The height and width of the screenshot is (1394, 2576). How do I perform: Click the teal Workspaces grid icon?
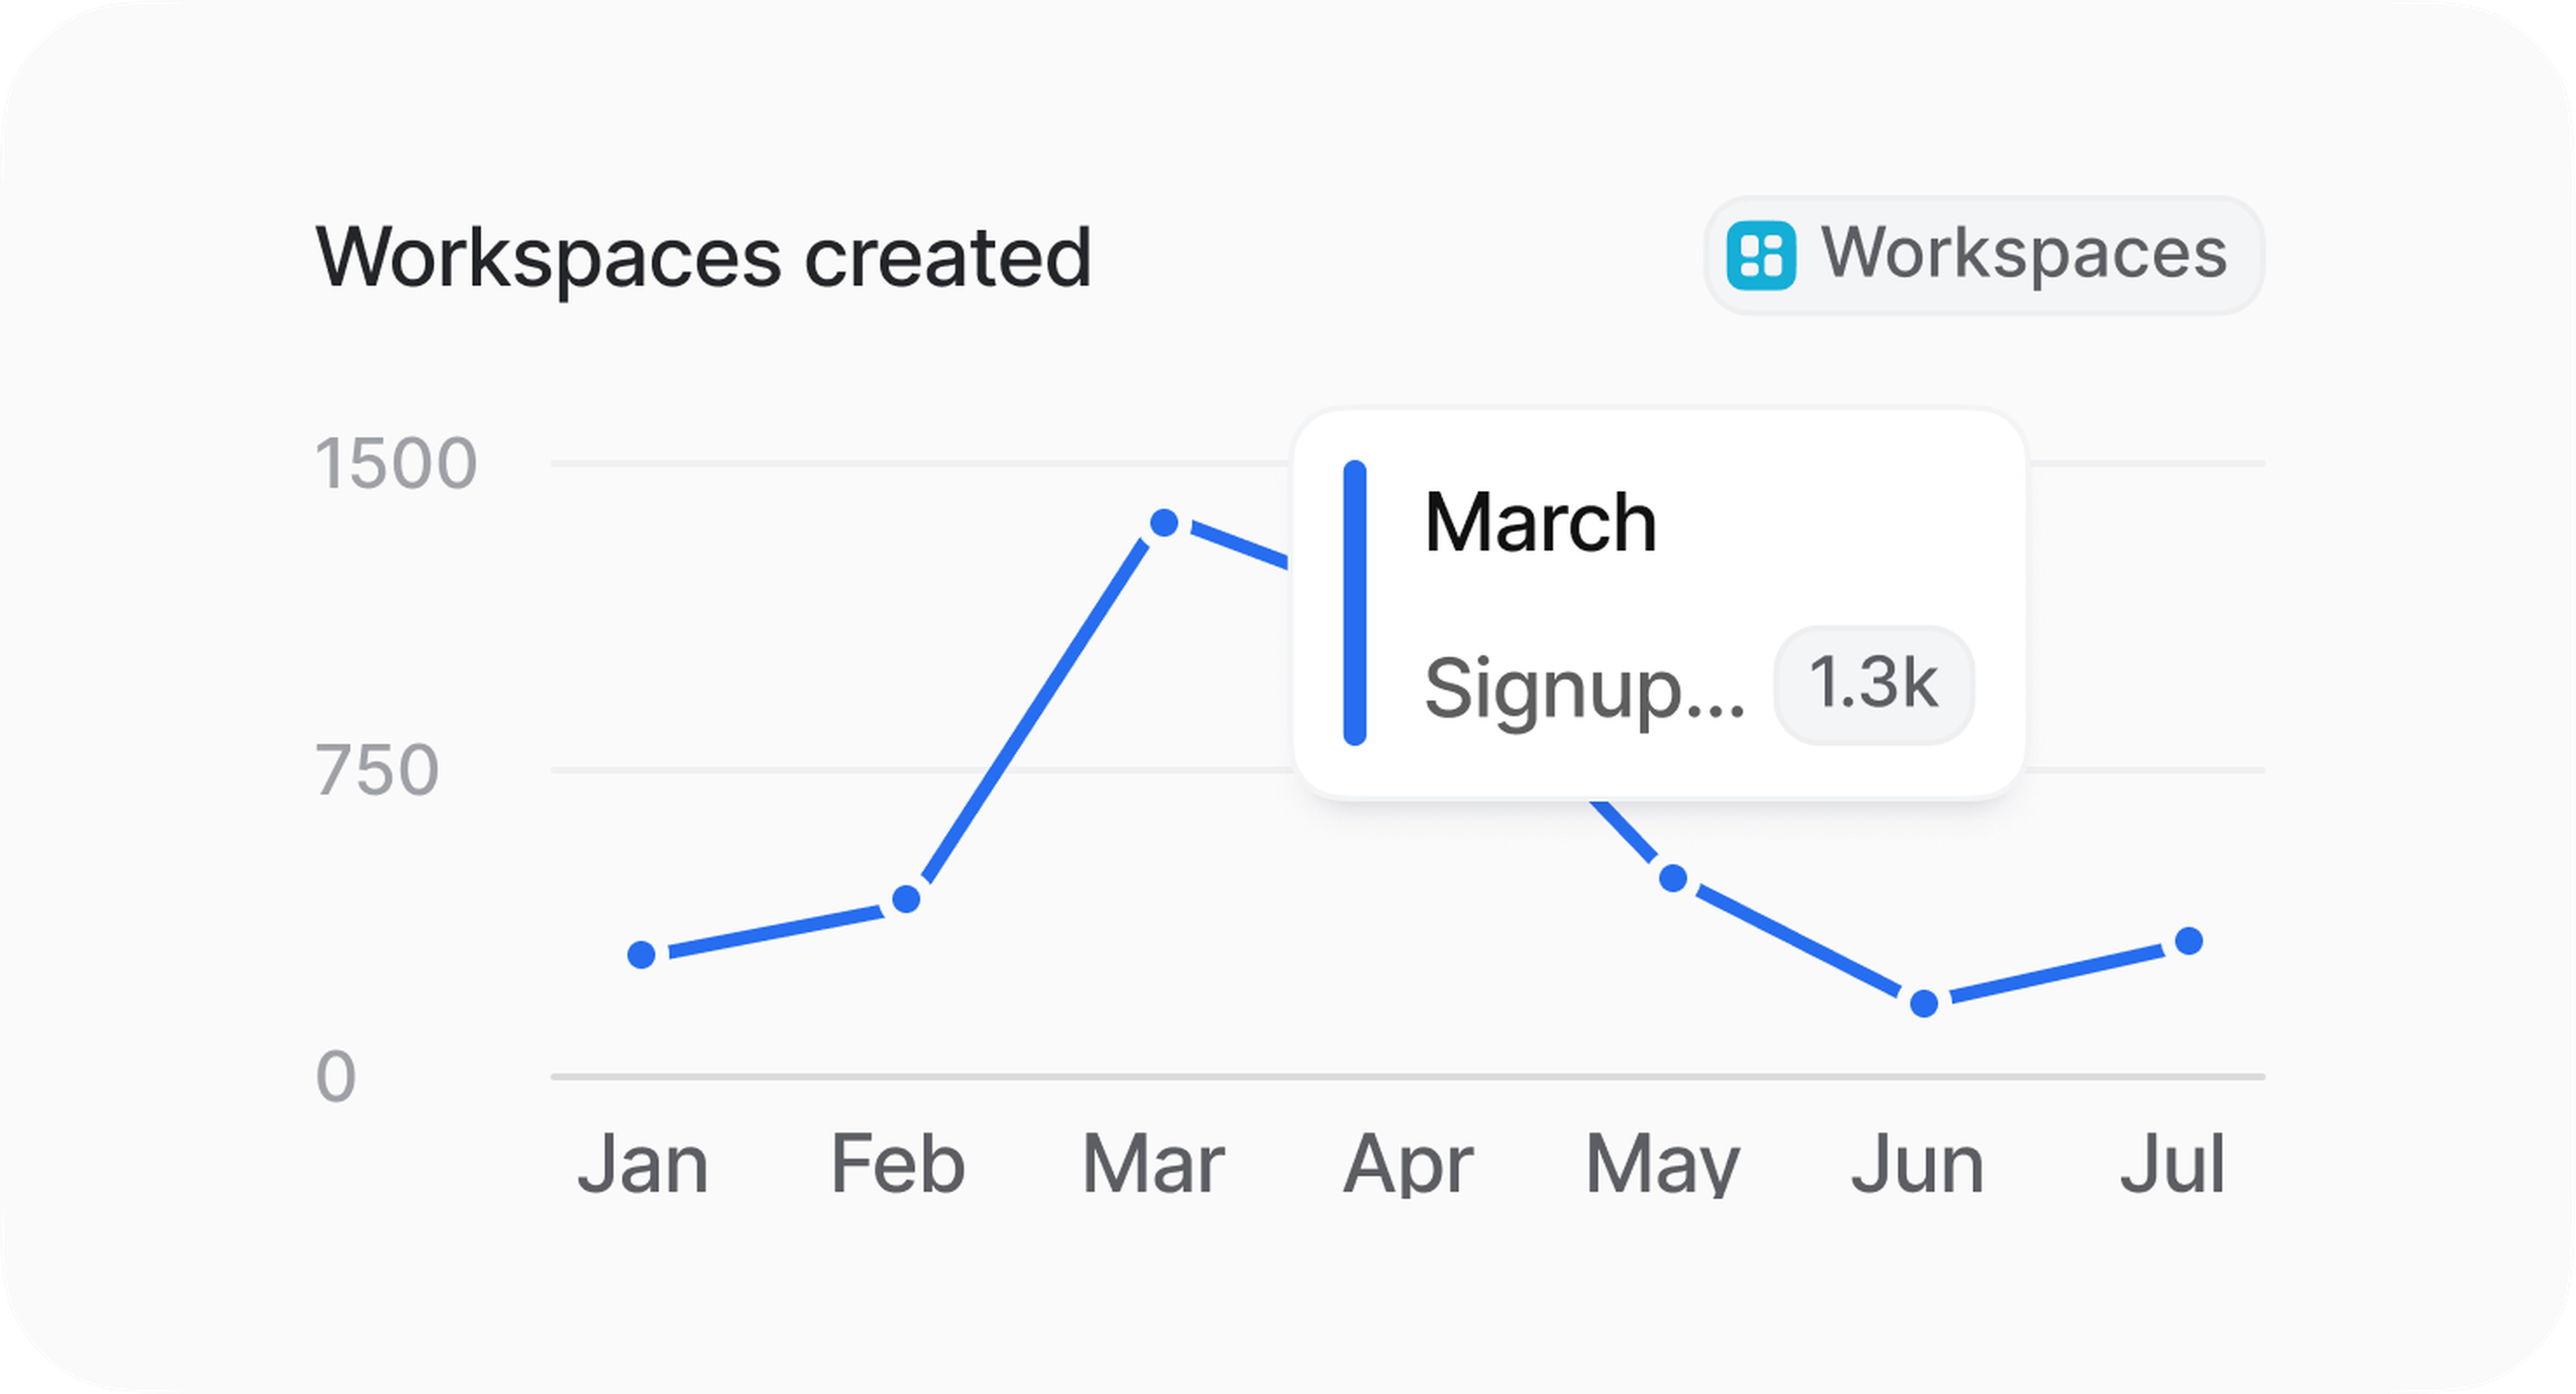[x=1760, y=255]
